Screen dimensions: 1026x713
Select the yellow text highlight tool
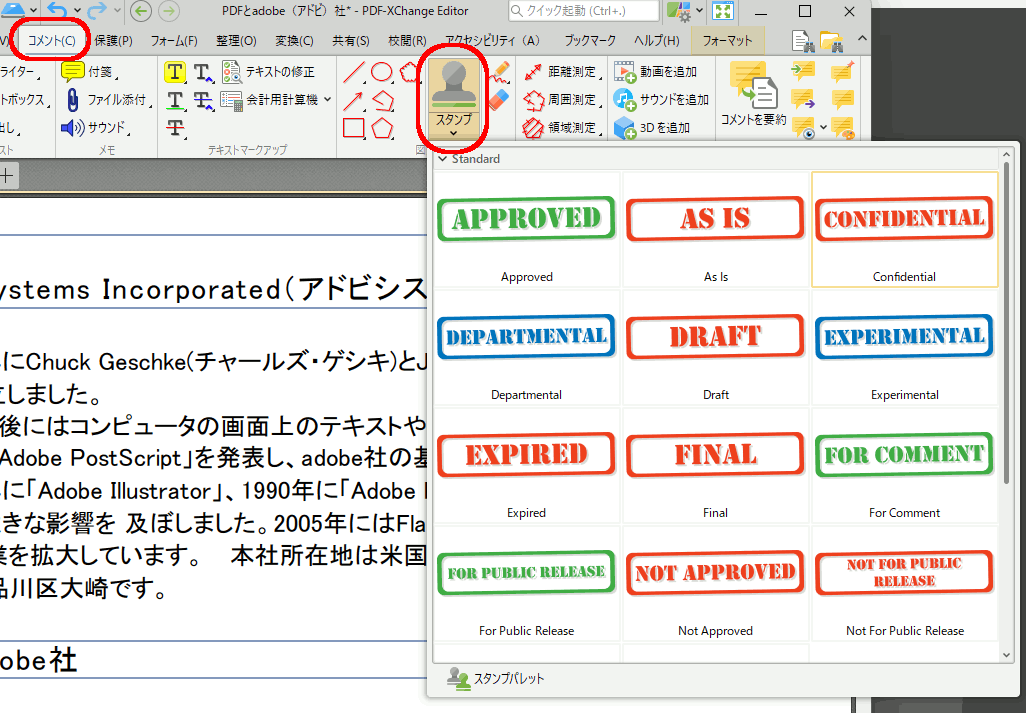point(174,72)
